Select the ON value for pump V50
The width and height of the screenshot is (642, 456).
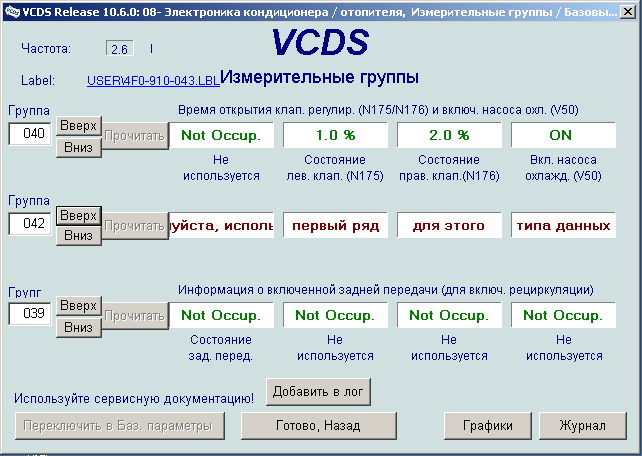pyautogui.click(x=563, y=135)
